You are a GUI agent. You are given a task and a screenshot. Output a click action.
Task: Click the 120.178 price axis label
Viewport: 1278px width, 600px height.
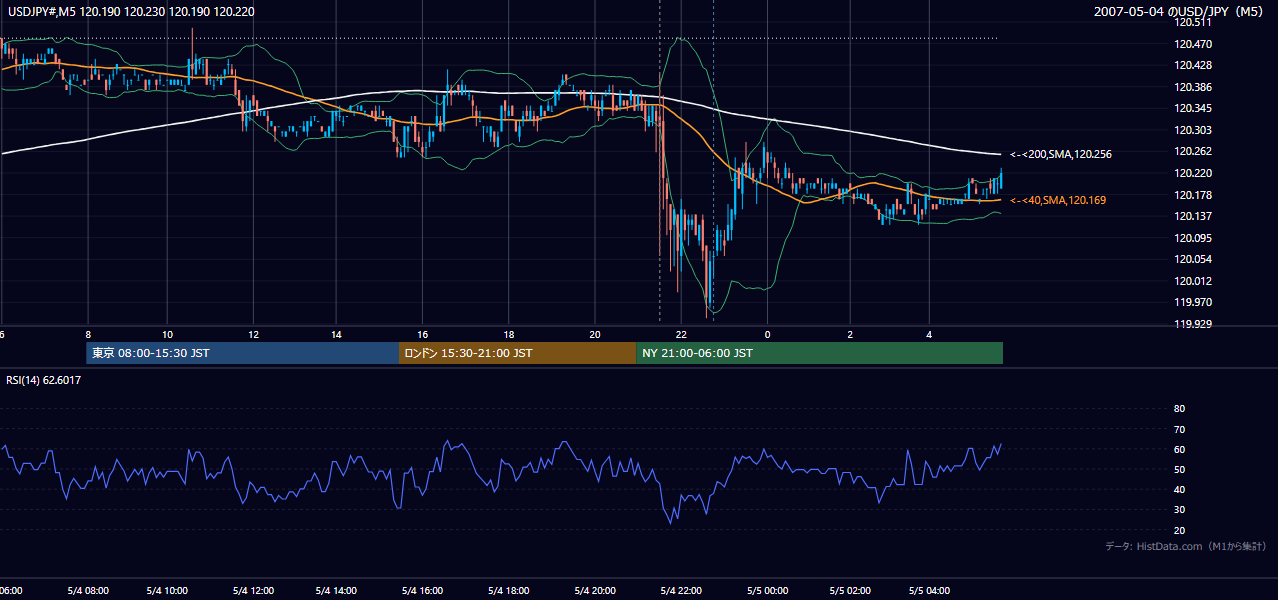coord(1193,196)
